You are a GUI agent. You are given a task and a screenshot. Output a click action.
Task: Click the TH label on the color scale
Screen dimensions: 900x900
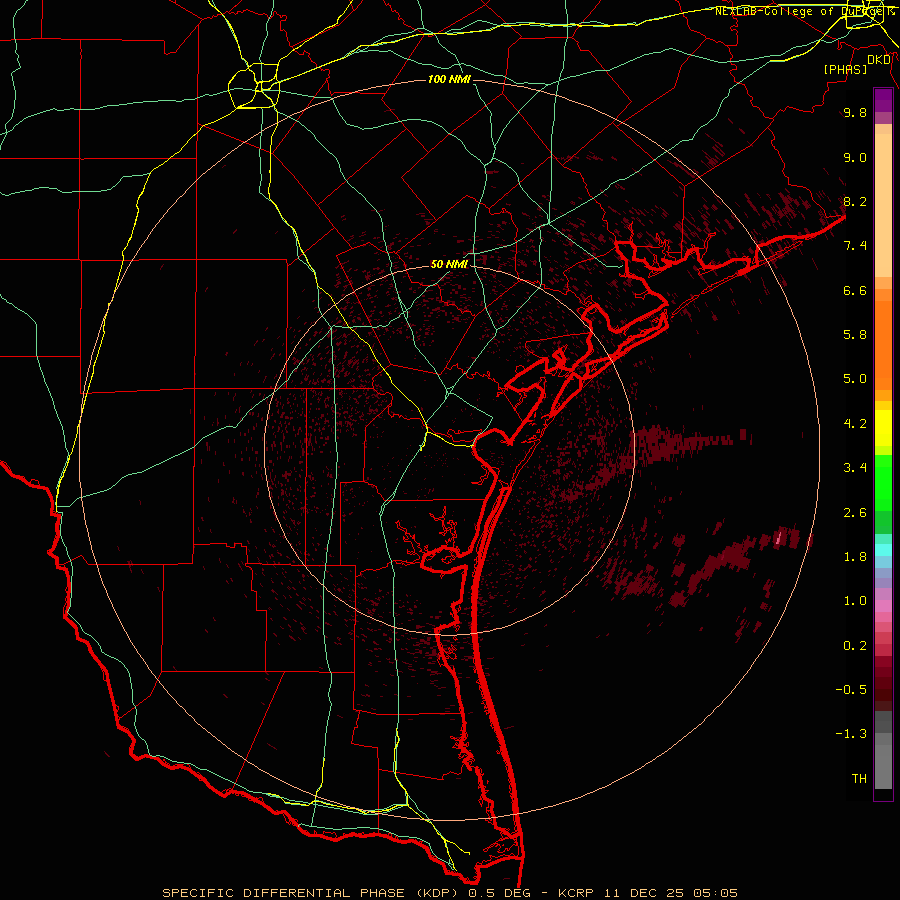pos(859,779)
